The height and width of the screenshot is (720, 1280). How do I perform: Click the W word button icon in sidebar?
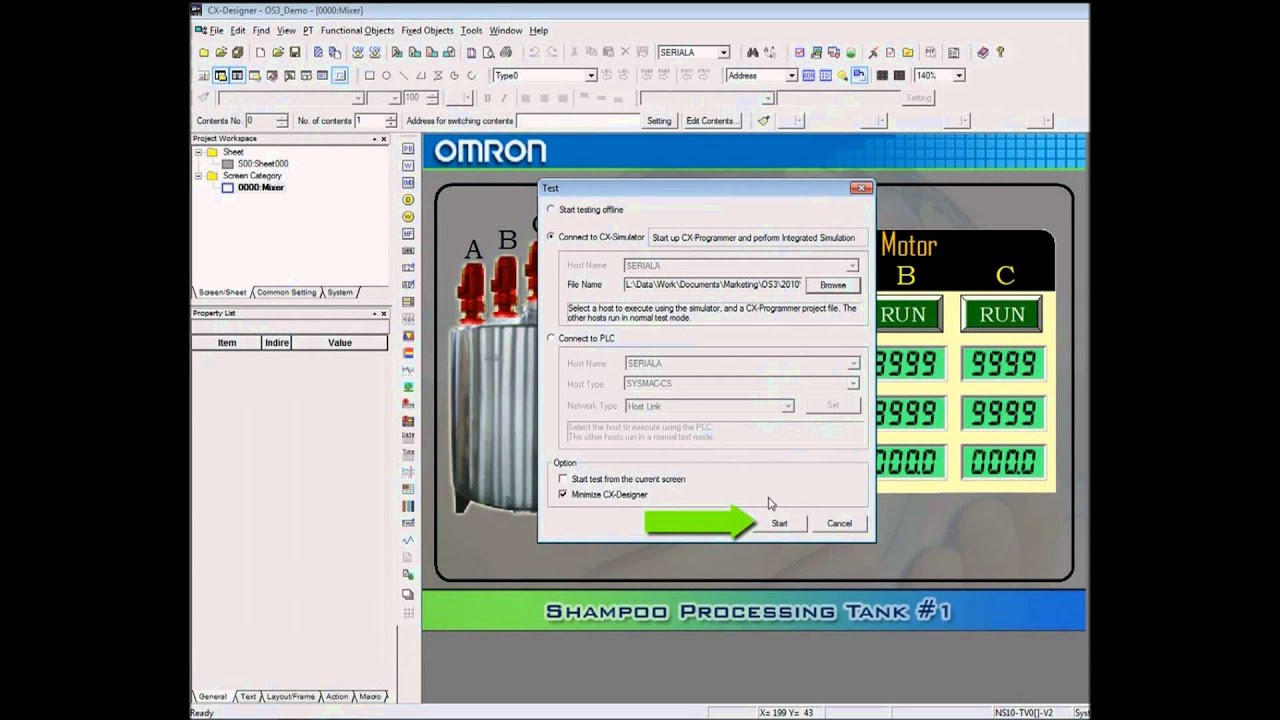click(408, 165)
